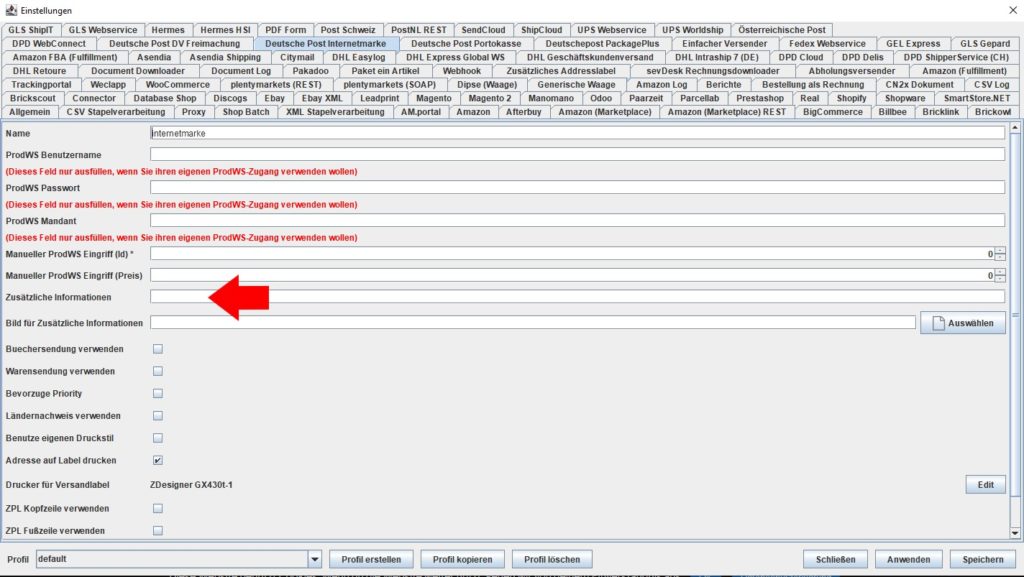Screen dimensions: 1024x577
Task: Uncheck Adresse auf Label drucken
Action: point(158,460)
